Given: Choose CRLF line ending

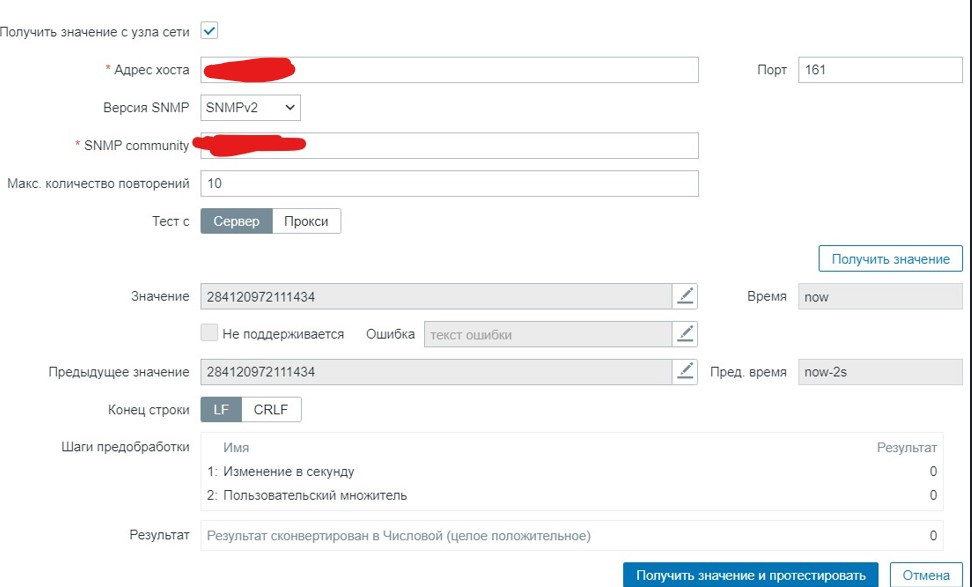Looking at the screenshot, I should pos(271,409).
